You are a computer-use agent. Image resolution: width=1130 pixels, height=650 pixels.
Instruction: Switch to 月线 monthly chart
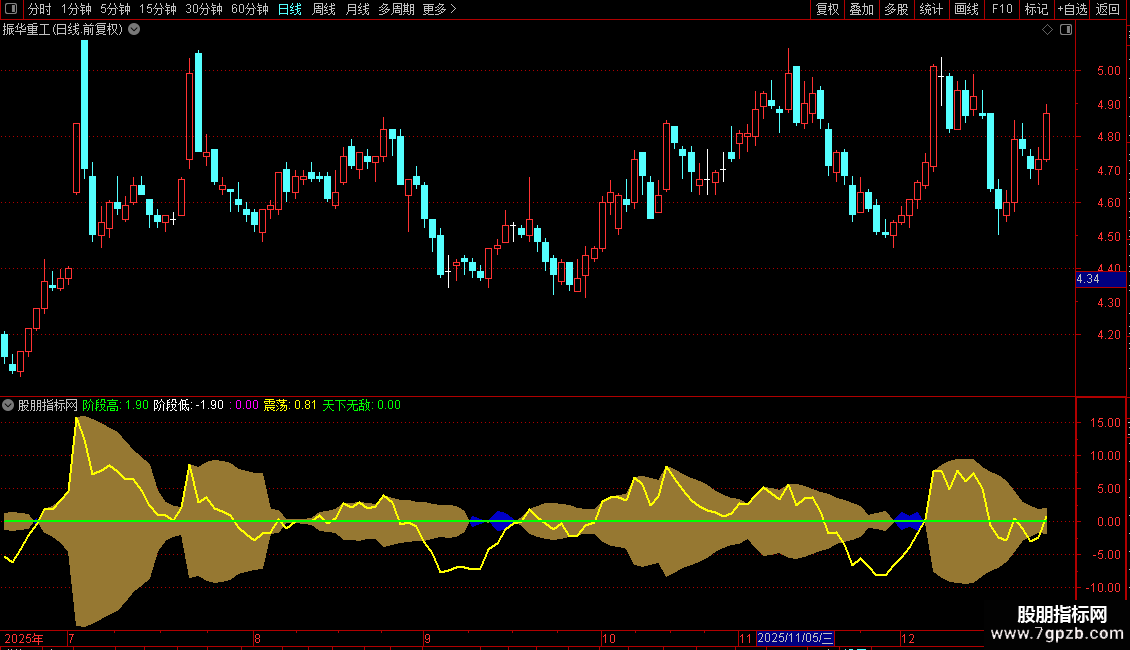357,9
